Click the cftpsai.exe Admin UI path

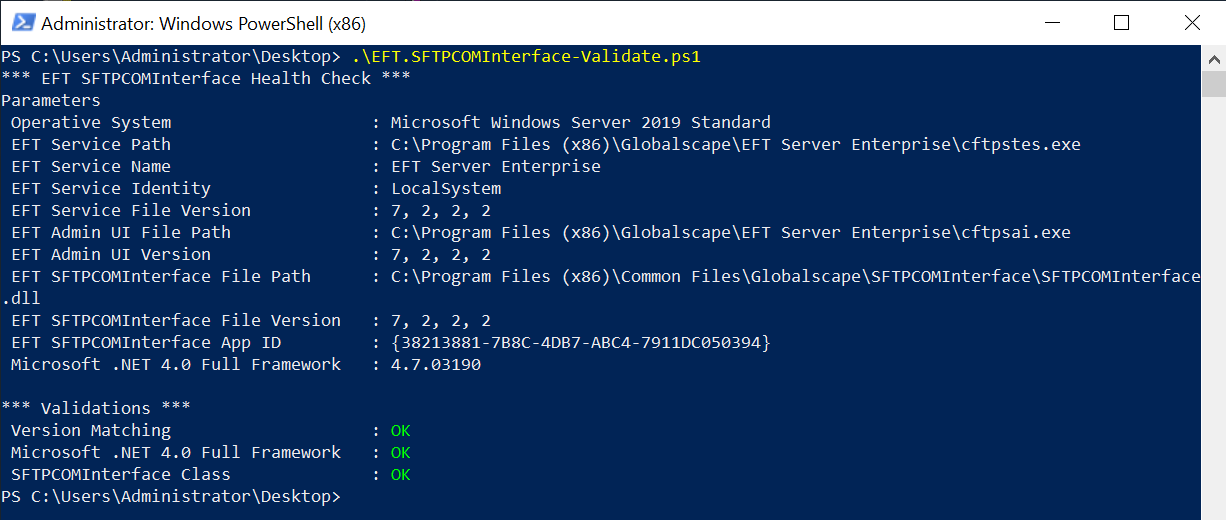(x=730, y=233)
